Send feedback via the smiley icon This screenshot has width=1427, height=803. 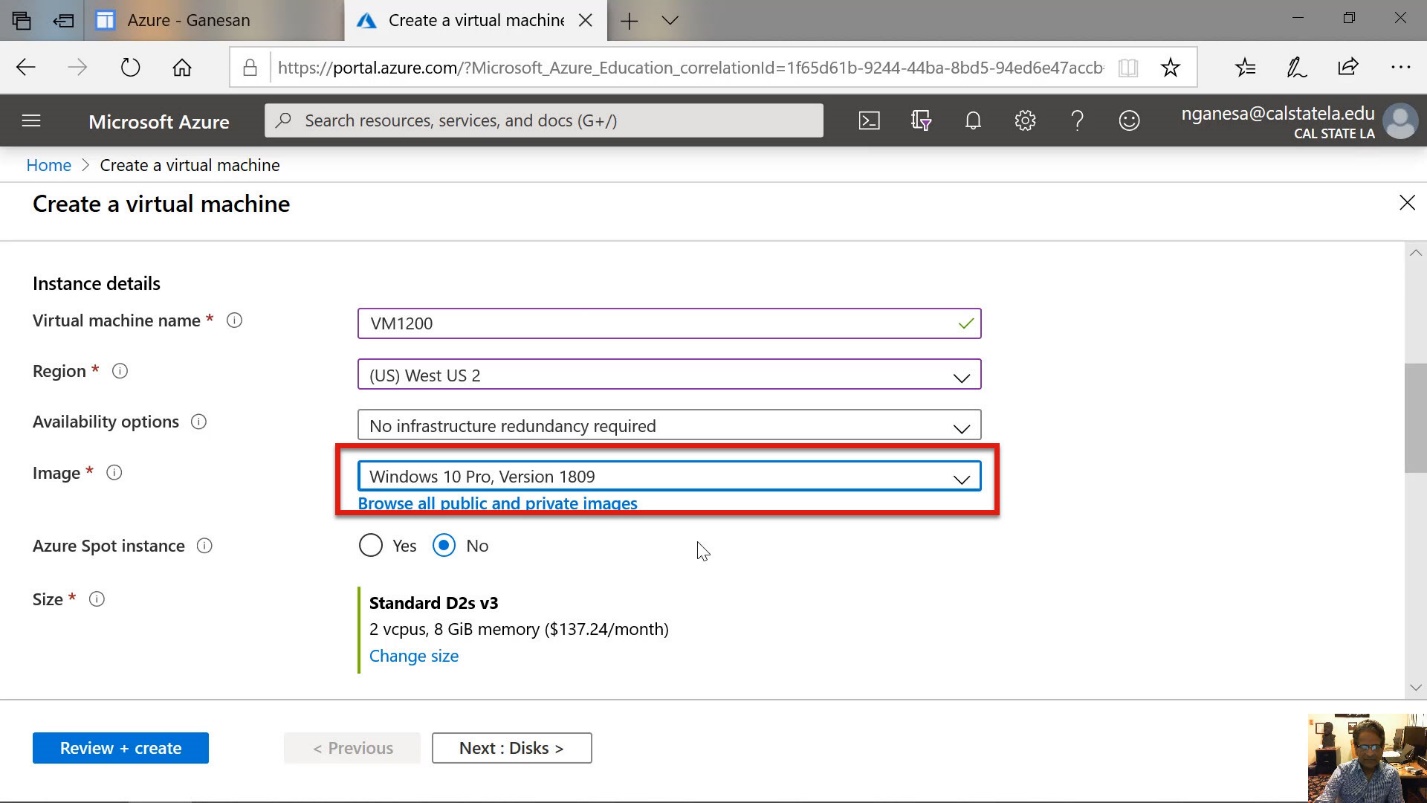pyautogui.click(x=1129, y=120)
